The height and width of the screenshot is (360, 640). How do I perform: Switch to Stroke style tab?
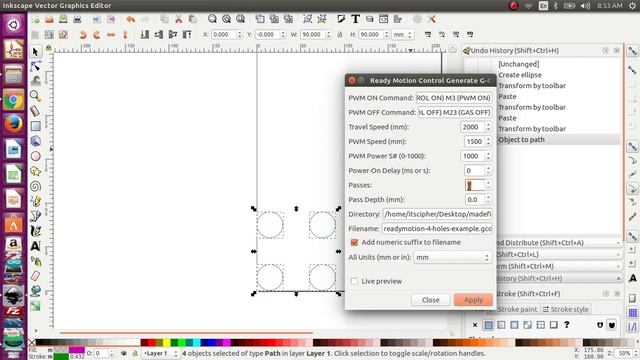[566, 309]
